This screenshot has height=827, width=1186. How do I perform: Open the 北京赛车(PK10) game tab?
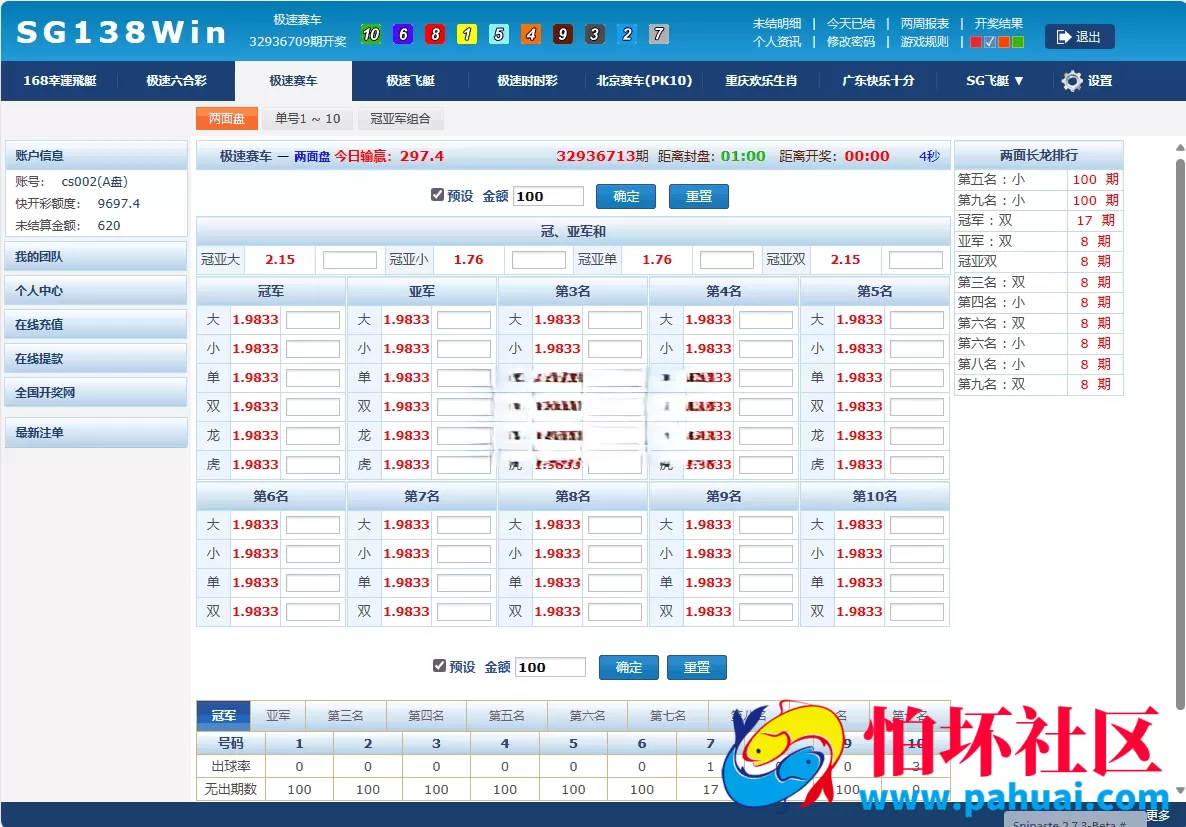tap(644, 81)
